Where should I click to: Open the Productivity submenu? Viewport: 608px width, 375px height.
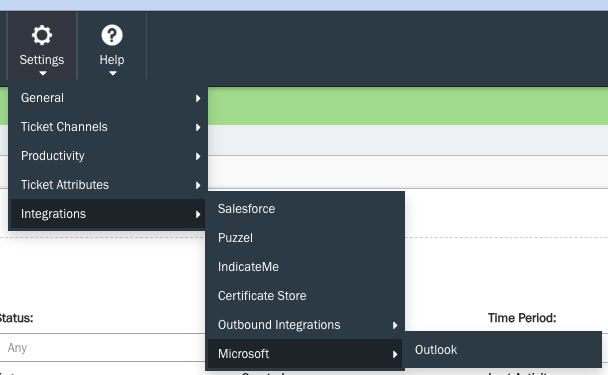point(108,156)
